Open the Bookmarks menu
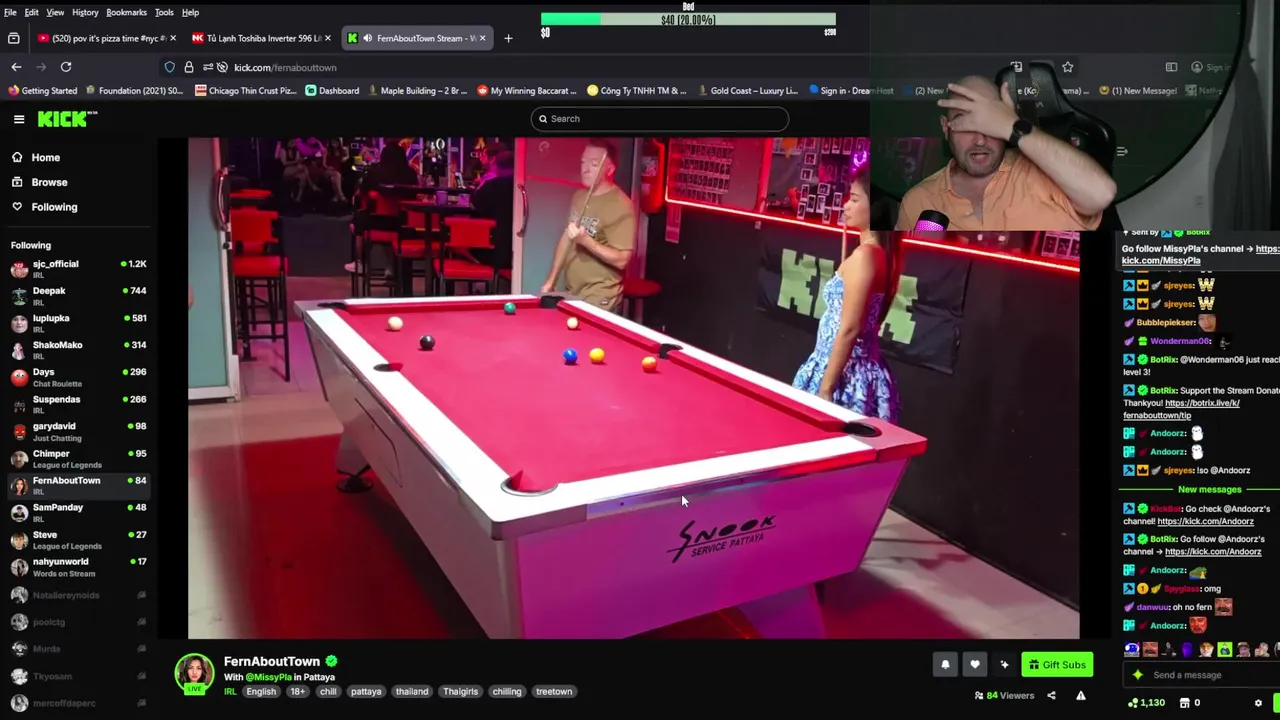The height and width of the screenshot is (720, 1280). (126, 12)
